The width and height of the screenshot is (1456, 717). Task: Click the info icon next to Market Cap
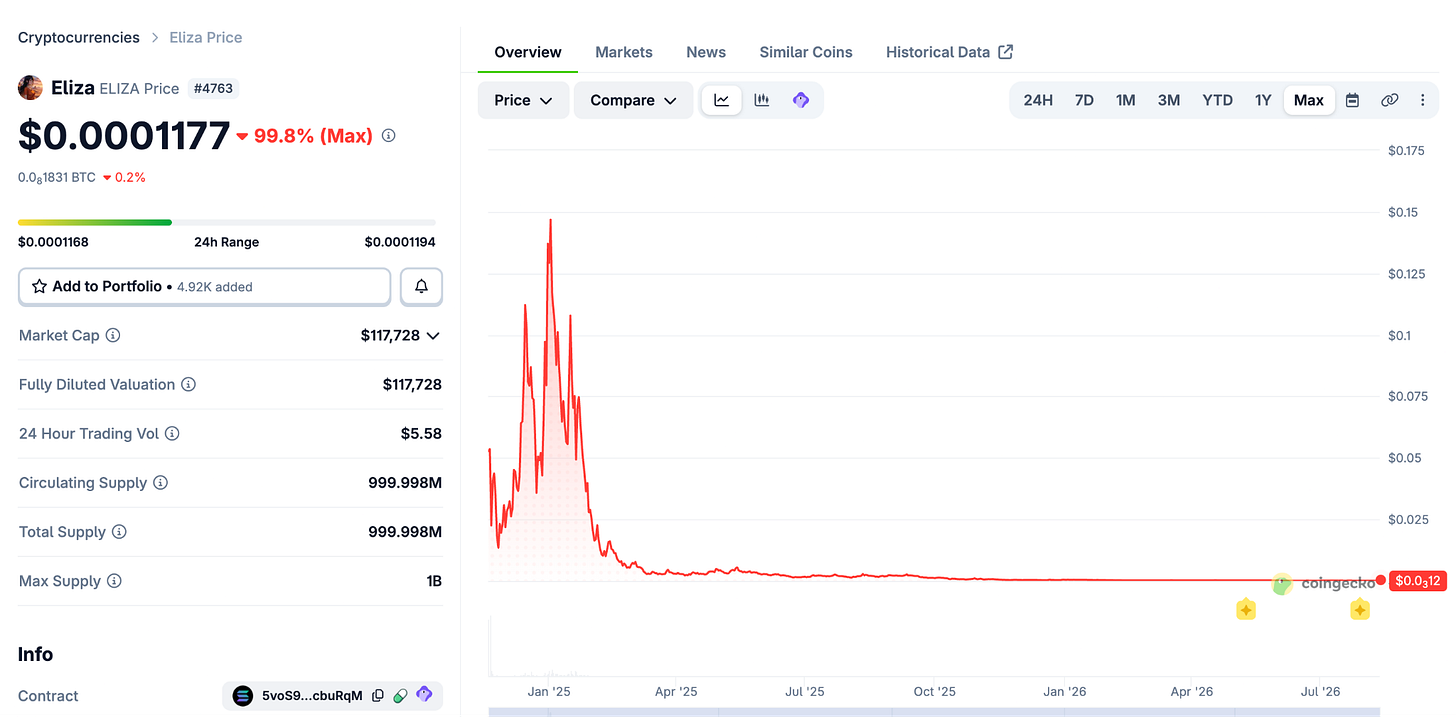click(x=113, y=335)
